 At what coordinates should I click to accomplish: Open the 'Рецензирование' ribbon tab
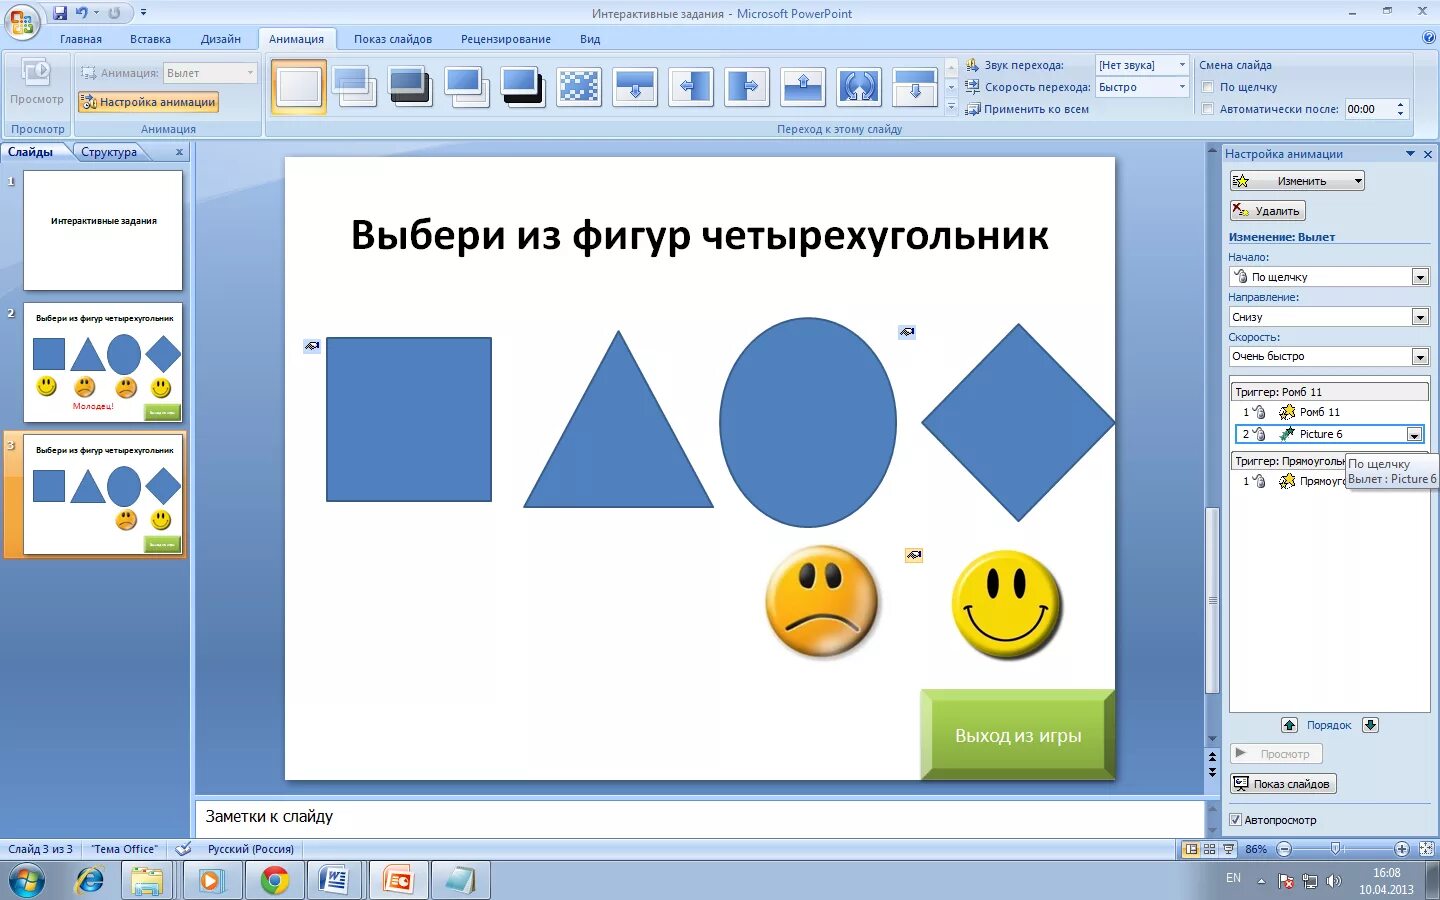[x=506, y=39]
